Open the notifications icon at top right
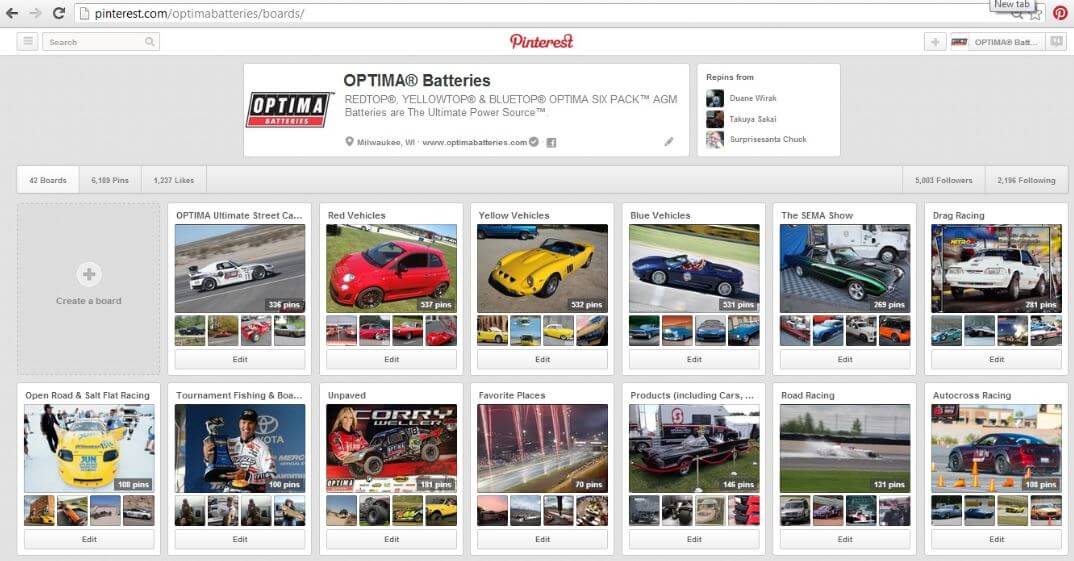Viewport: 1074px width, 561px height. click(1056, 42)
